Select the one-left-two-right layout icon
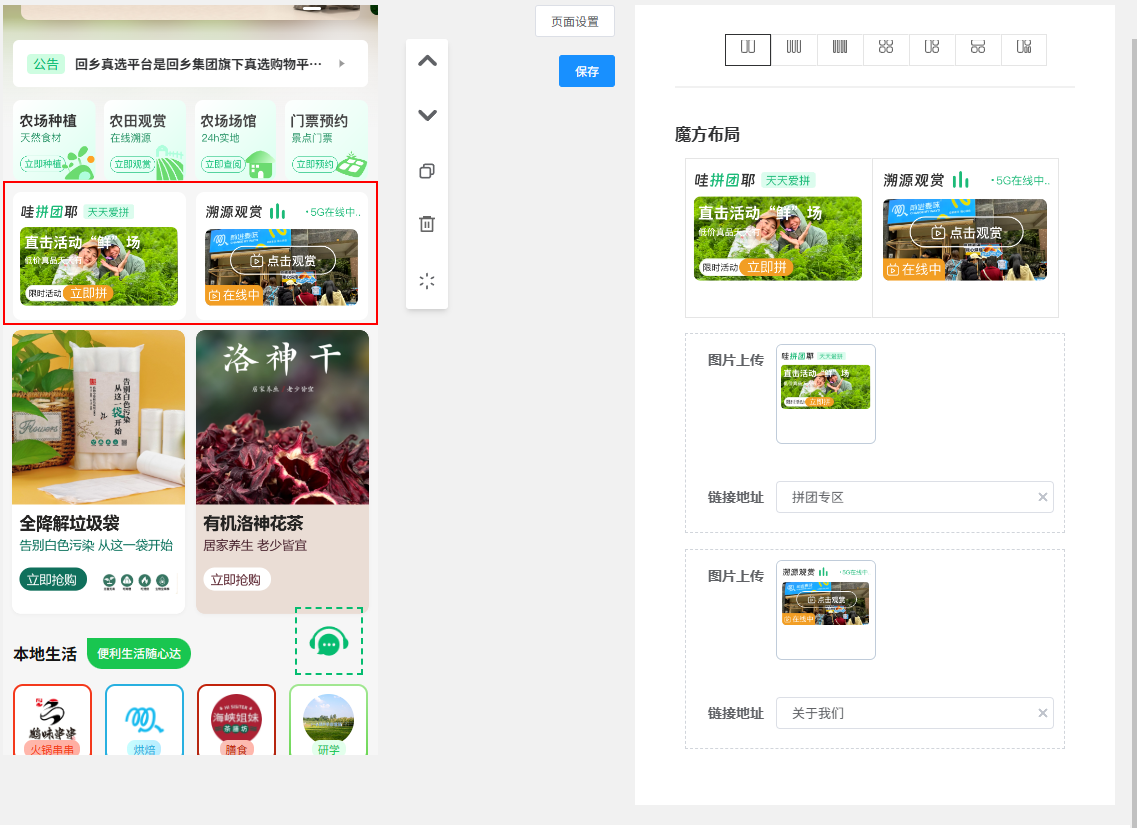This screenshot has width=1137, height=828. point(932,49)
